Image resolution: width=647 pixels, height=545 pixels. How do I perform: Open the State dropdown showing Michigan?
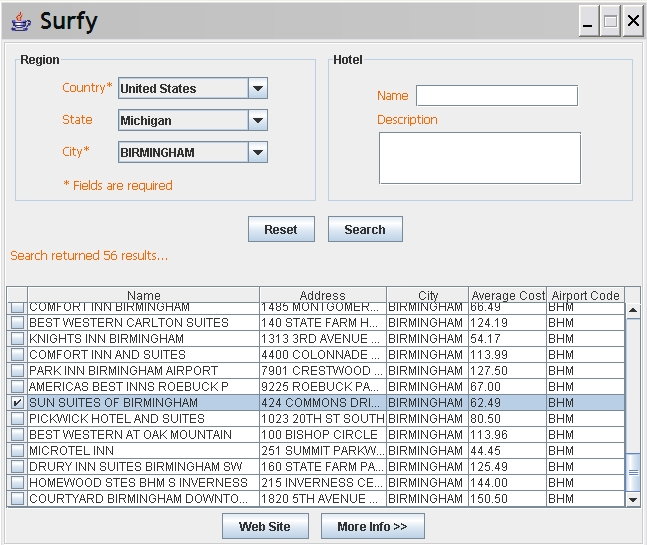point(193,120)
